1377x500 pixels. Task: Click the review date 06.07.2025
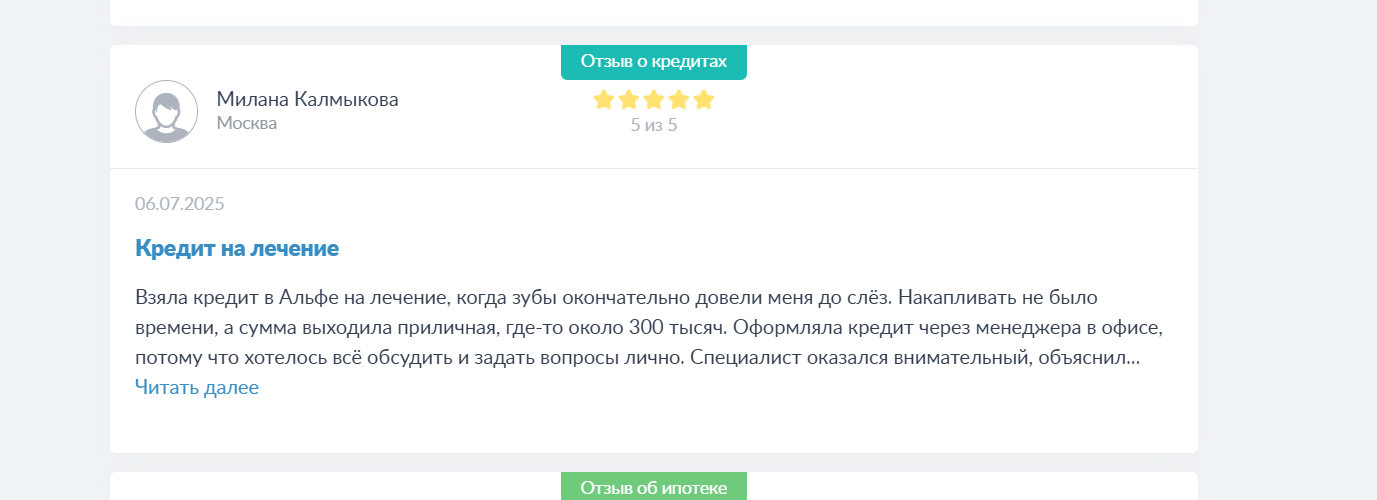[180, 204]
